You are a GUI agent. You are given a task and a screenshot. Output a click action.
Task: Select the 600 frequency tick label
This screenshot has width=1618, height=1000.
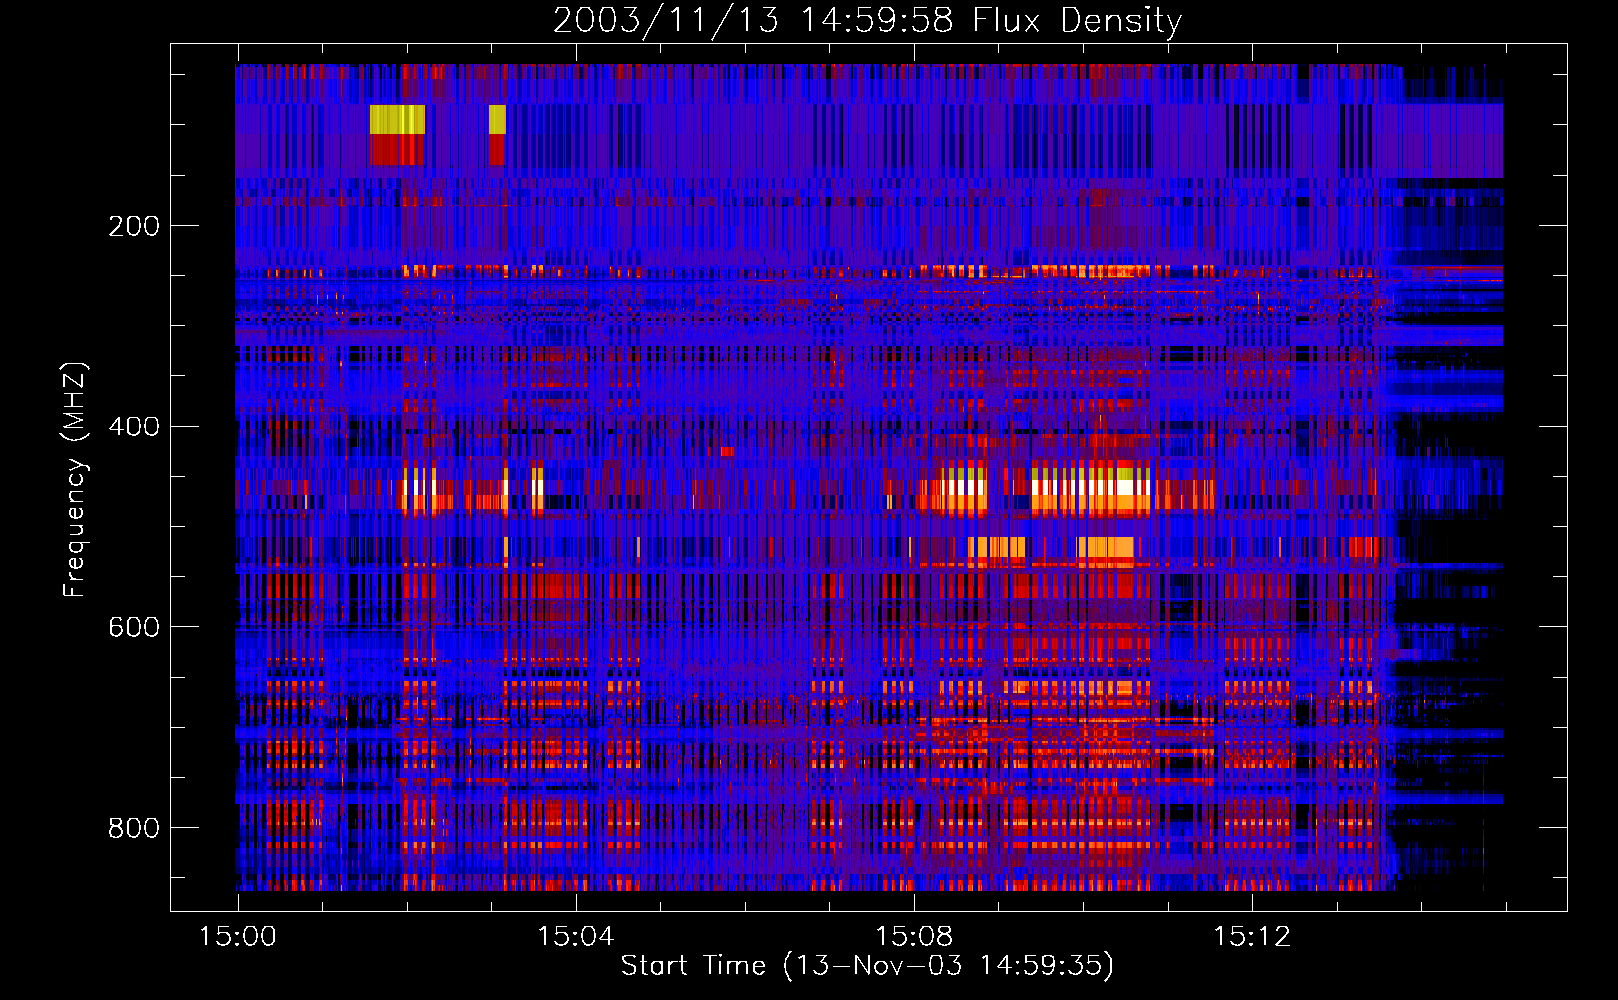coord(134,627)
